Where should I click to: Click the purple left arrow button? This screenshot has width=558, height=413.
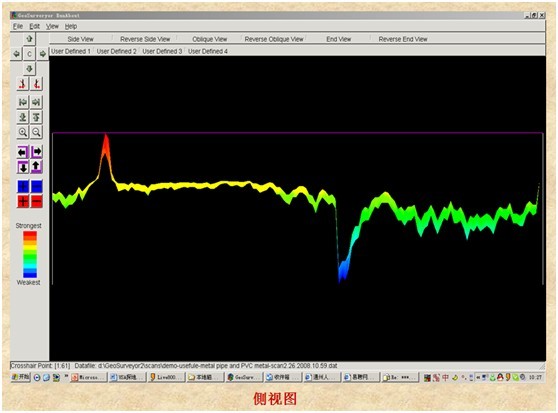(x=23, y=152)
